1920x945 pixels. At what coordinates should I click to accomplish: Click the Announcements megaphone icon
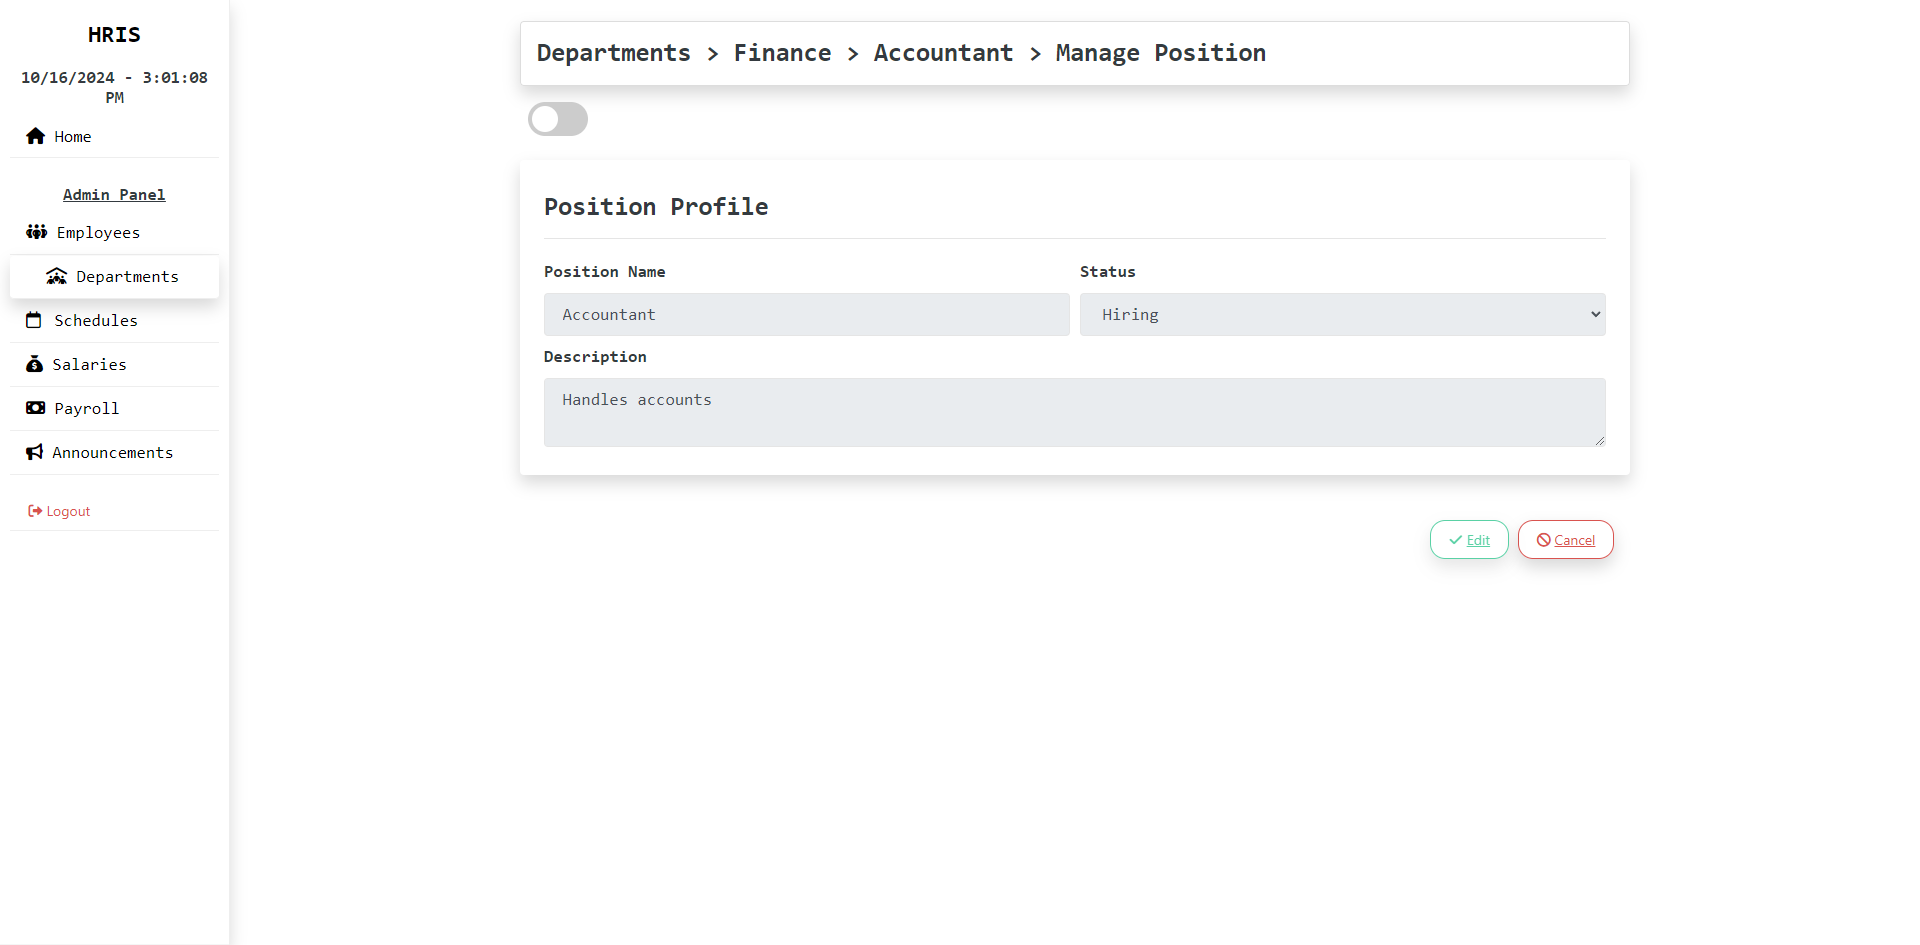coord(35,452)
